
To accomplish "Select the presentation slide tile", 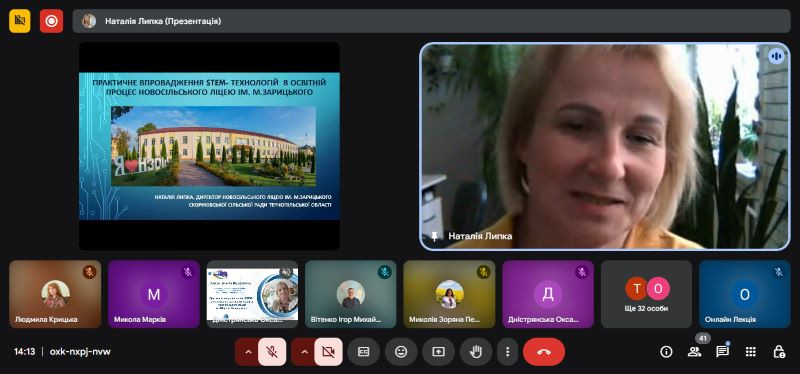I will point(209,146).
